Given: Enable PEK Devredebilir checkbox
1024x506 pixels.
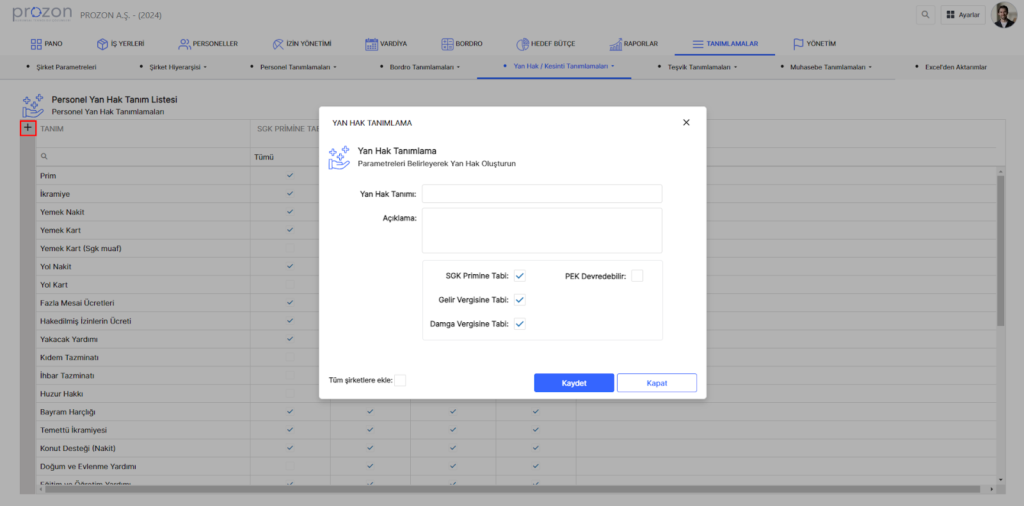Looking at the screenshot, I should pyautogui.click(x=637, y=276).
